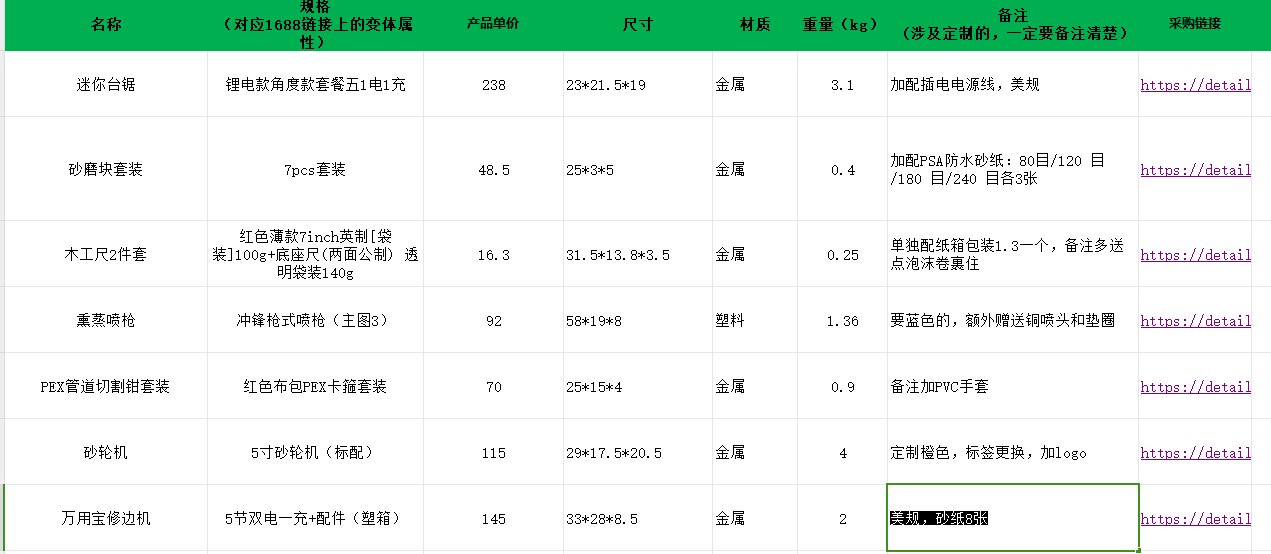Click the 砂轮机 purchase link
Viewport: 1271px width, 554px height.
[x=1195, y=453]
